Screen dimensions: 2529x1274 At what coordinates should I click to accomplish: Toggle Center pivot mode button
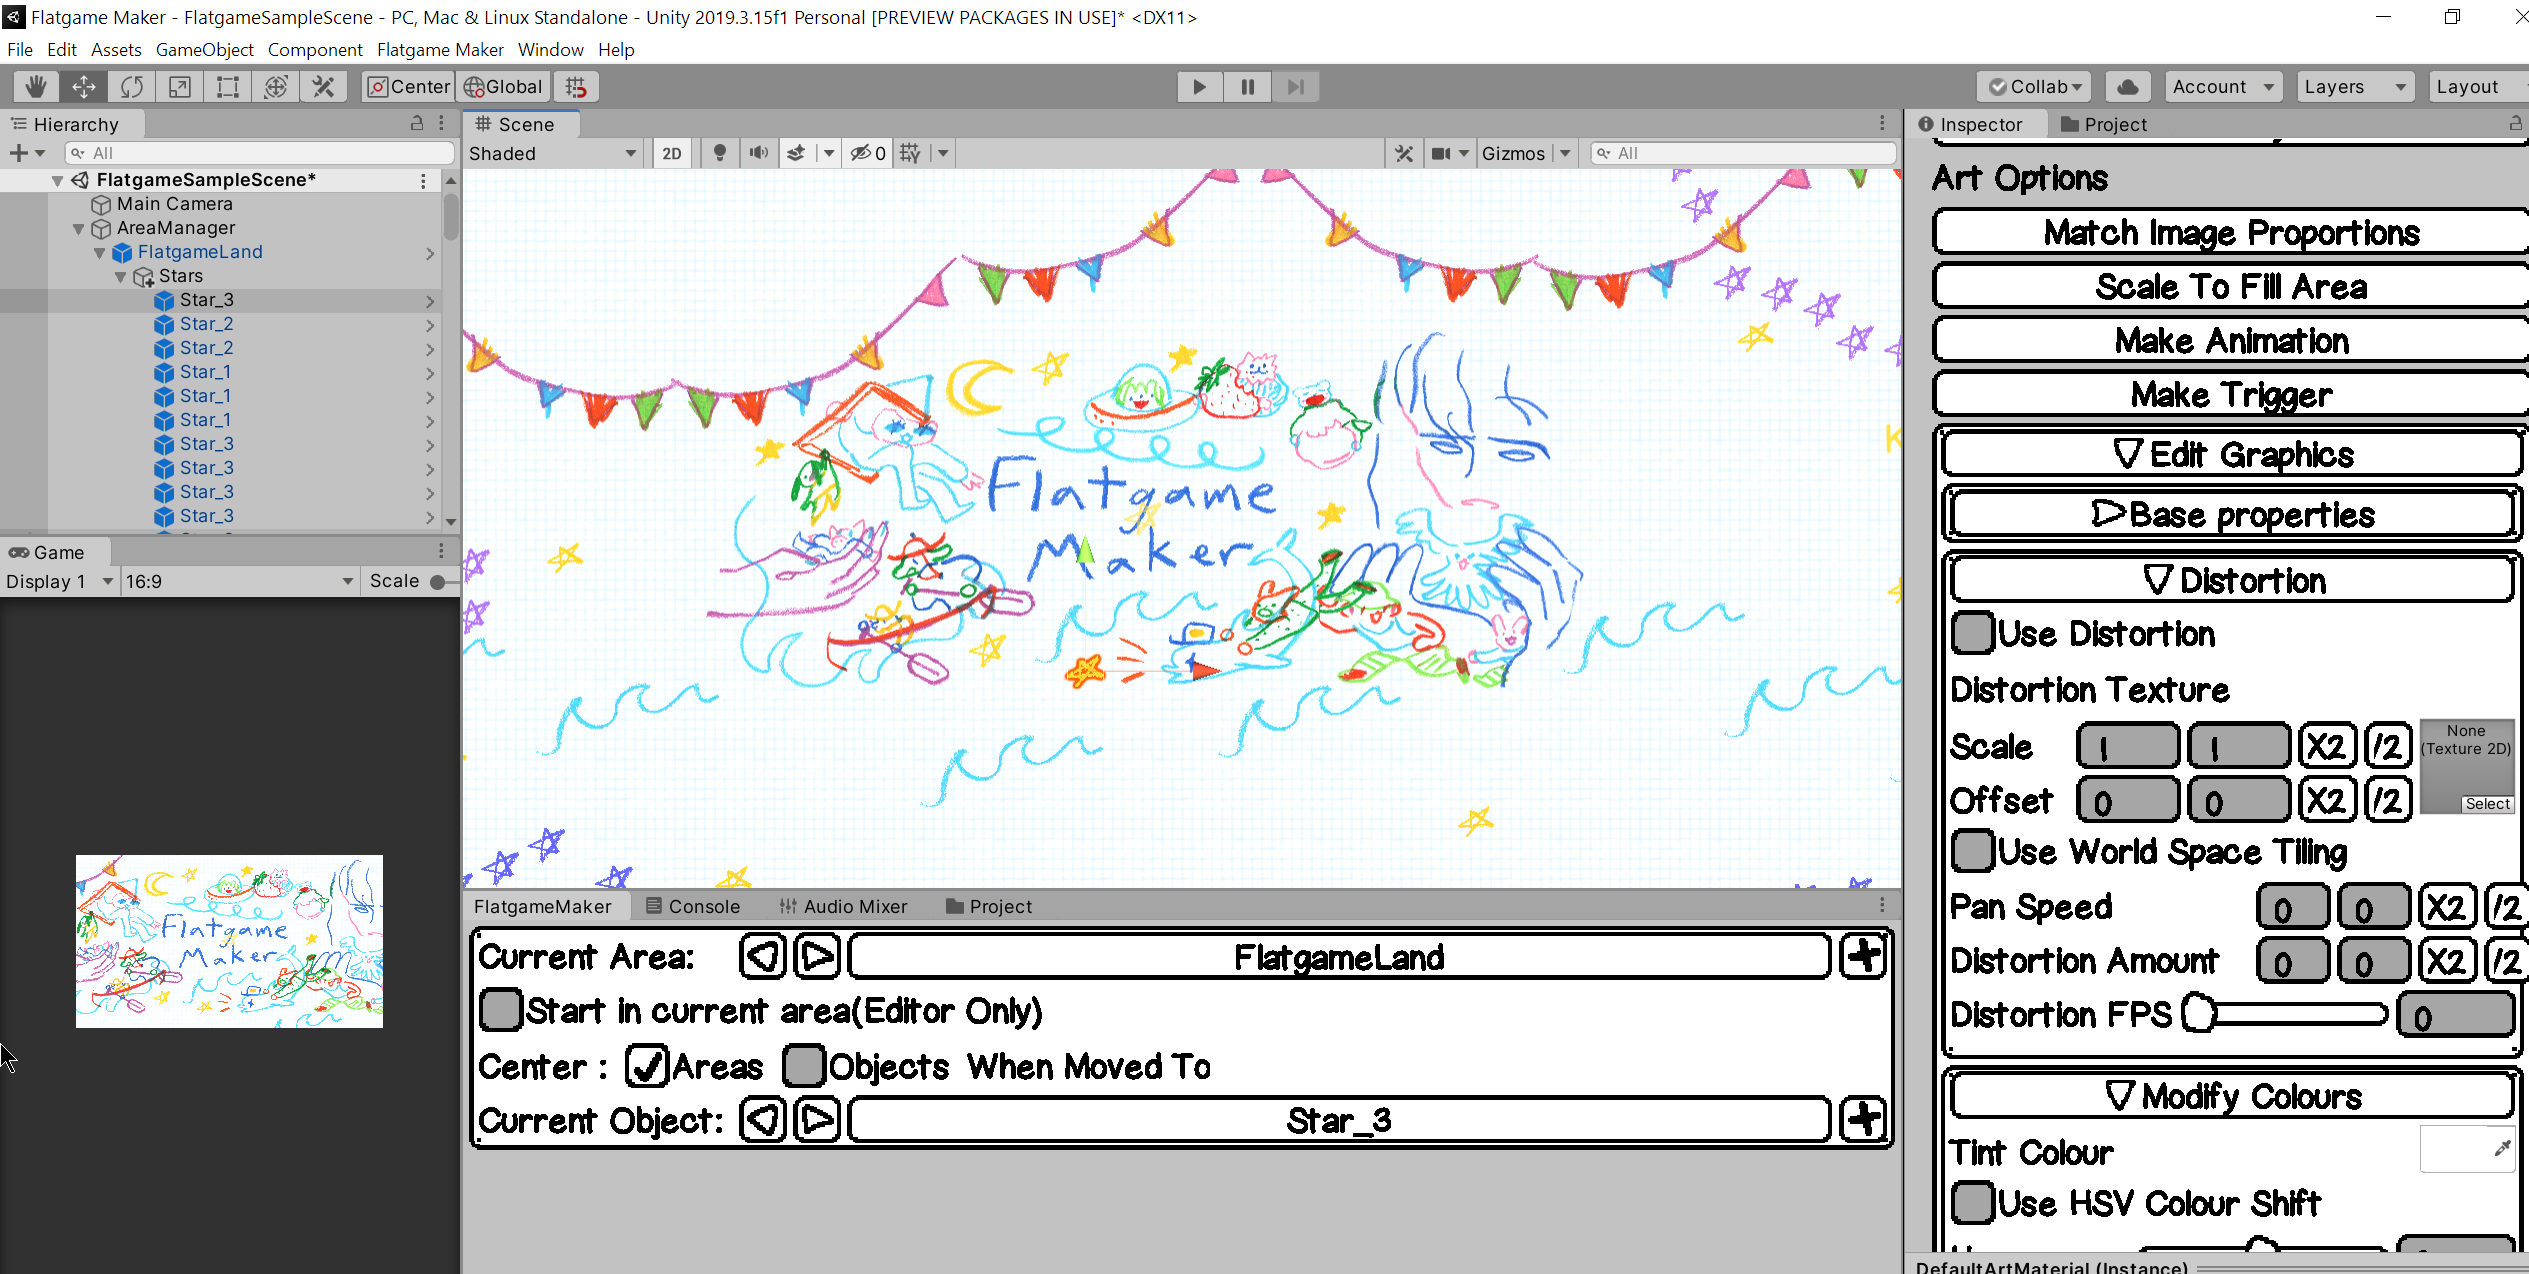(409, 87)
